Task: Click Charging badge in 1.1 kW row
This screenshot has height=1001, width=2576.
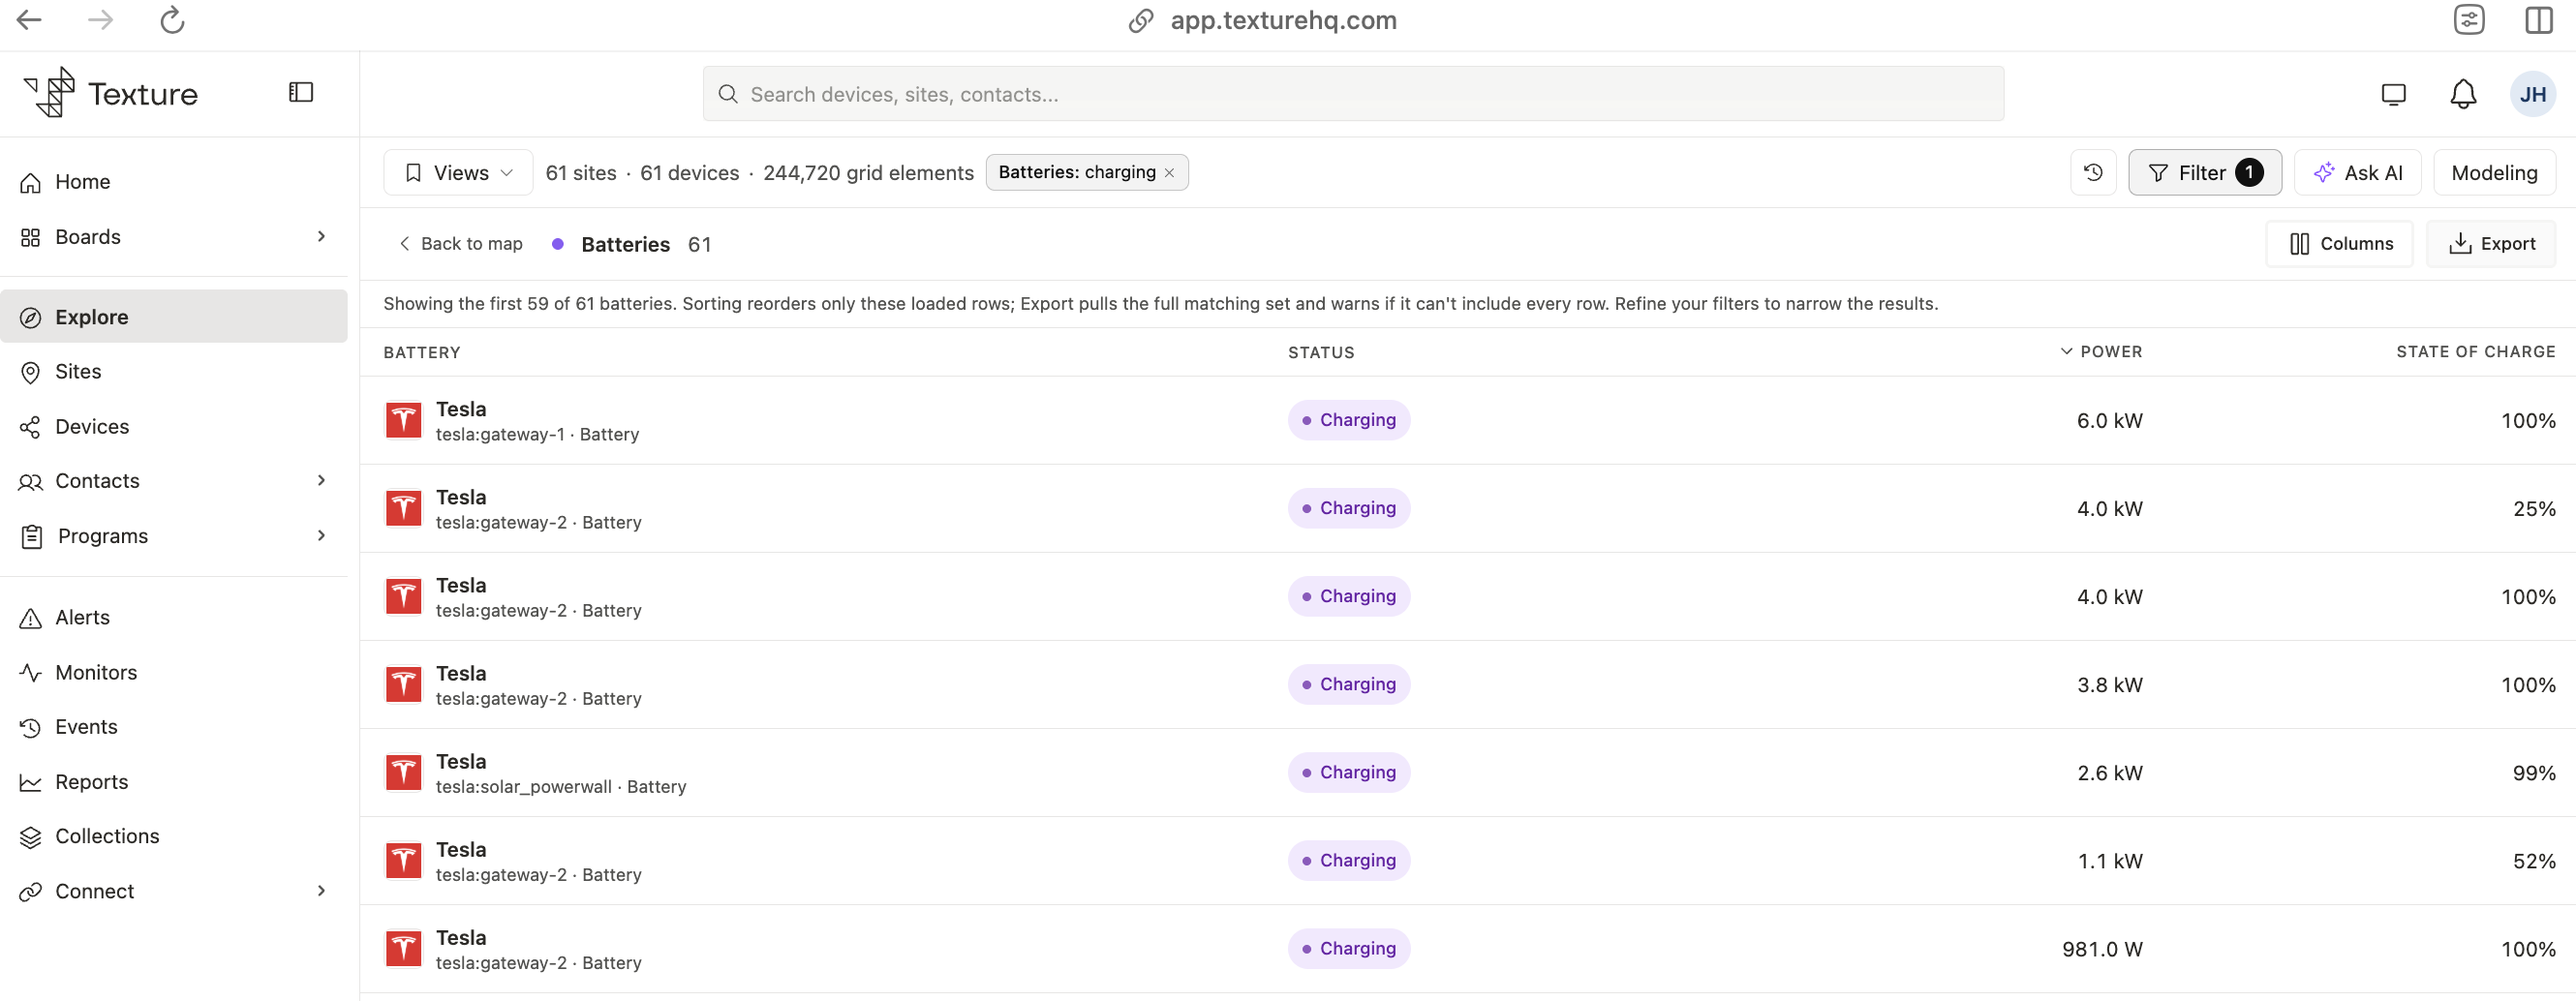Action: [1349, 861]
